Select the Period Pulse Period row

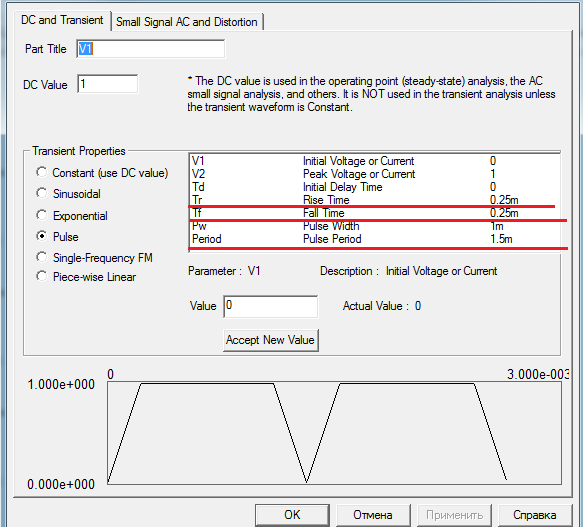(374, 239)
